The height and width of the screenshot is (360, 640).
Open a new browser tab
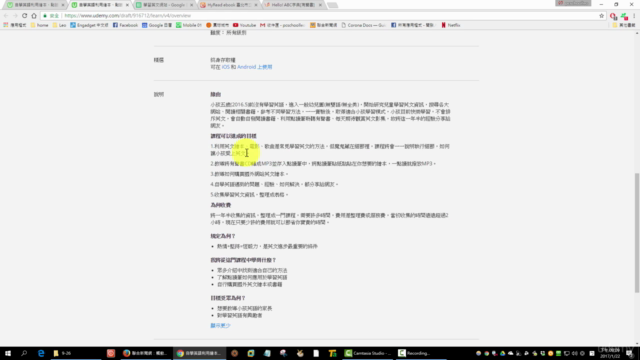tap(333, 5)
